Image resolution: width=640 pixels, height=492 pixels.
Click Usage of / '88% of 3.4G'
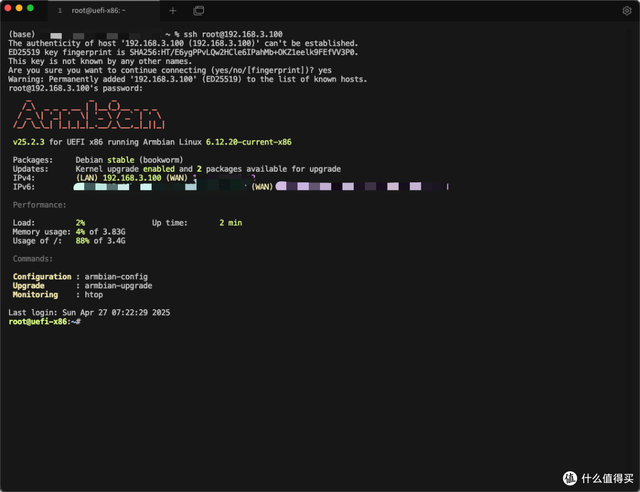pyautogui.click(x=100, y=241)
